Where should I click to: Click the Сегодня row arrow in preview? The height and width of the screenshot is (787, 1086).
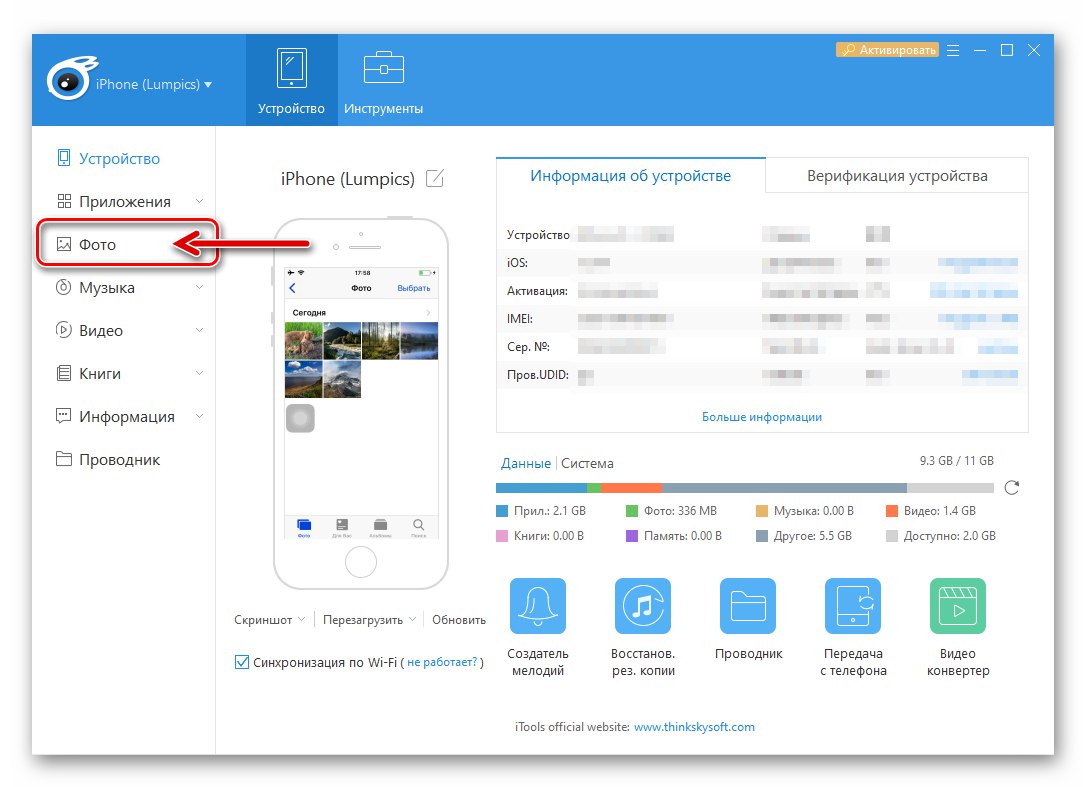(429, 312)
